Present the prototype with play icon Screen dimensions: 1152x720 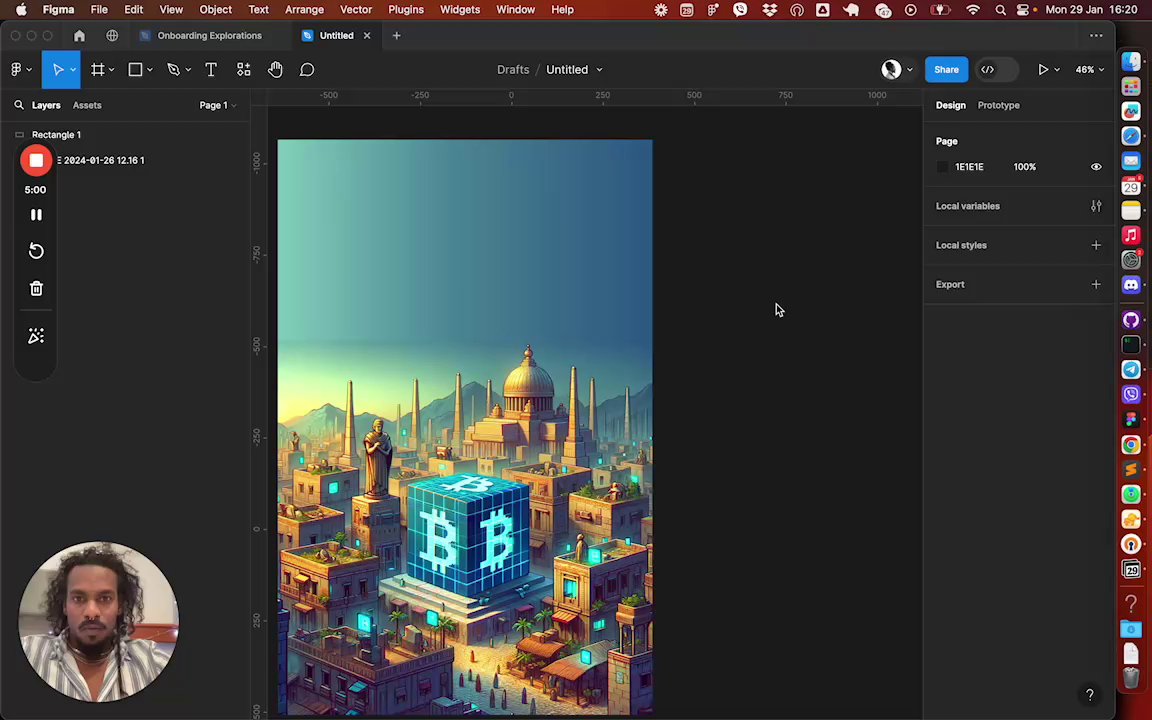[x=1043, y=70]
